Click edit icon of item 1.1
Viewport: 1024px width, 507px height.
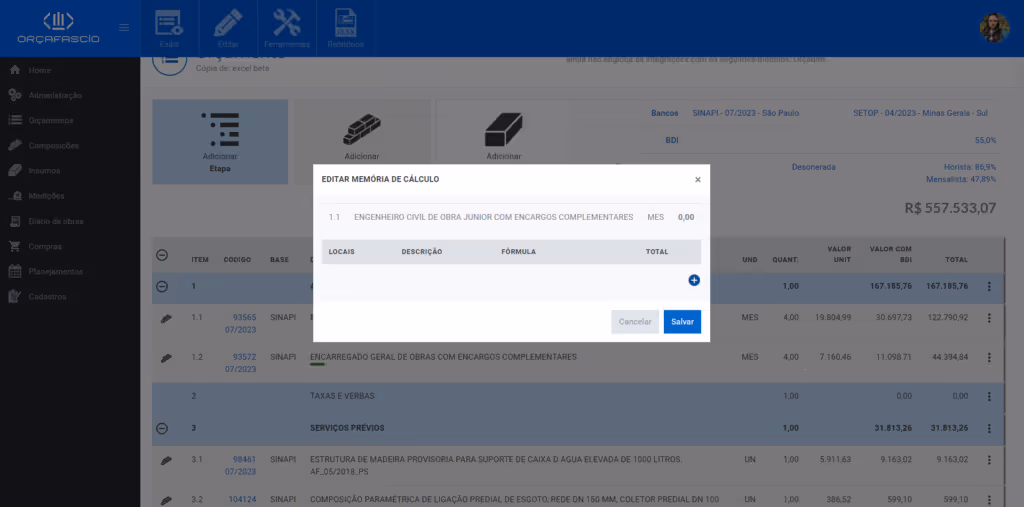tap(166, 318)
